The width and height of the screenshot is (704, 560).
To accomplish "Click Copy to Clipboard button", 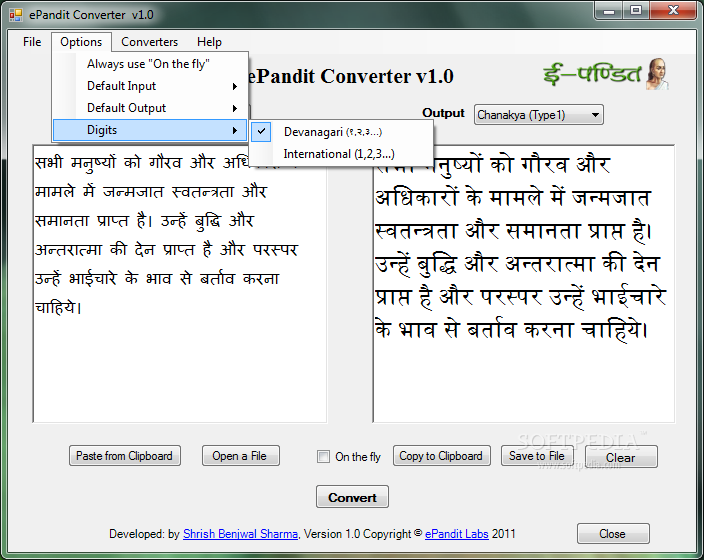I will tap(442, 456).
